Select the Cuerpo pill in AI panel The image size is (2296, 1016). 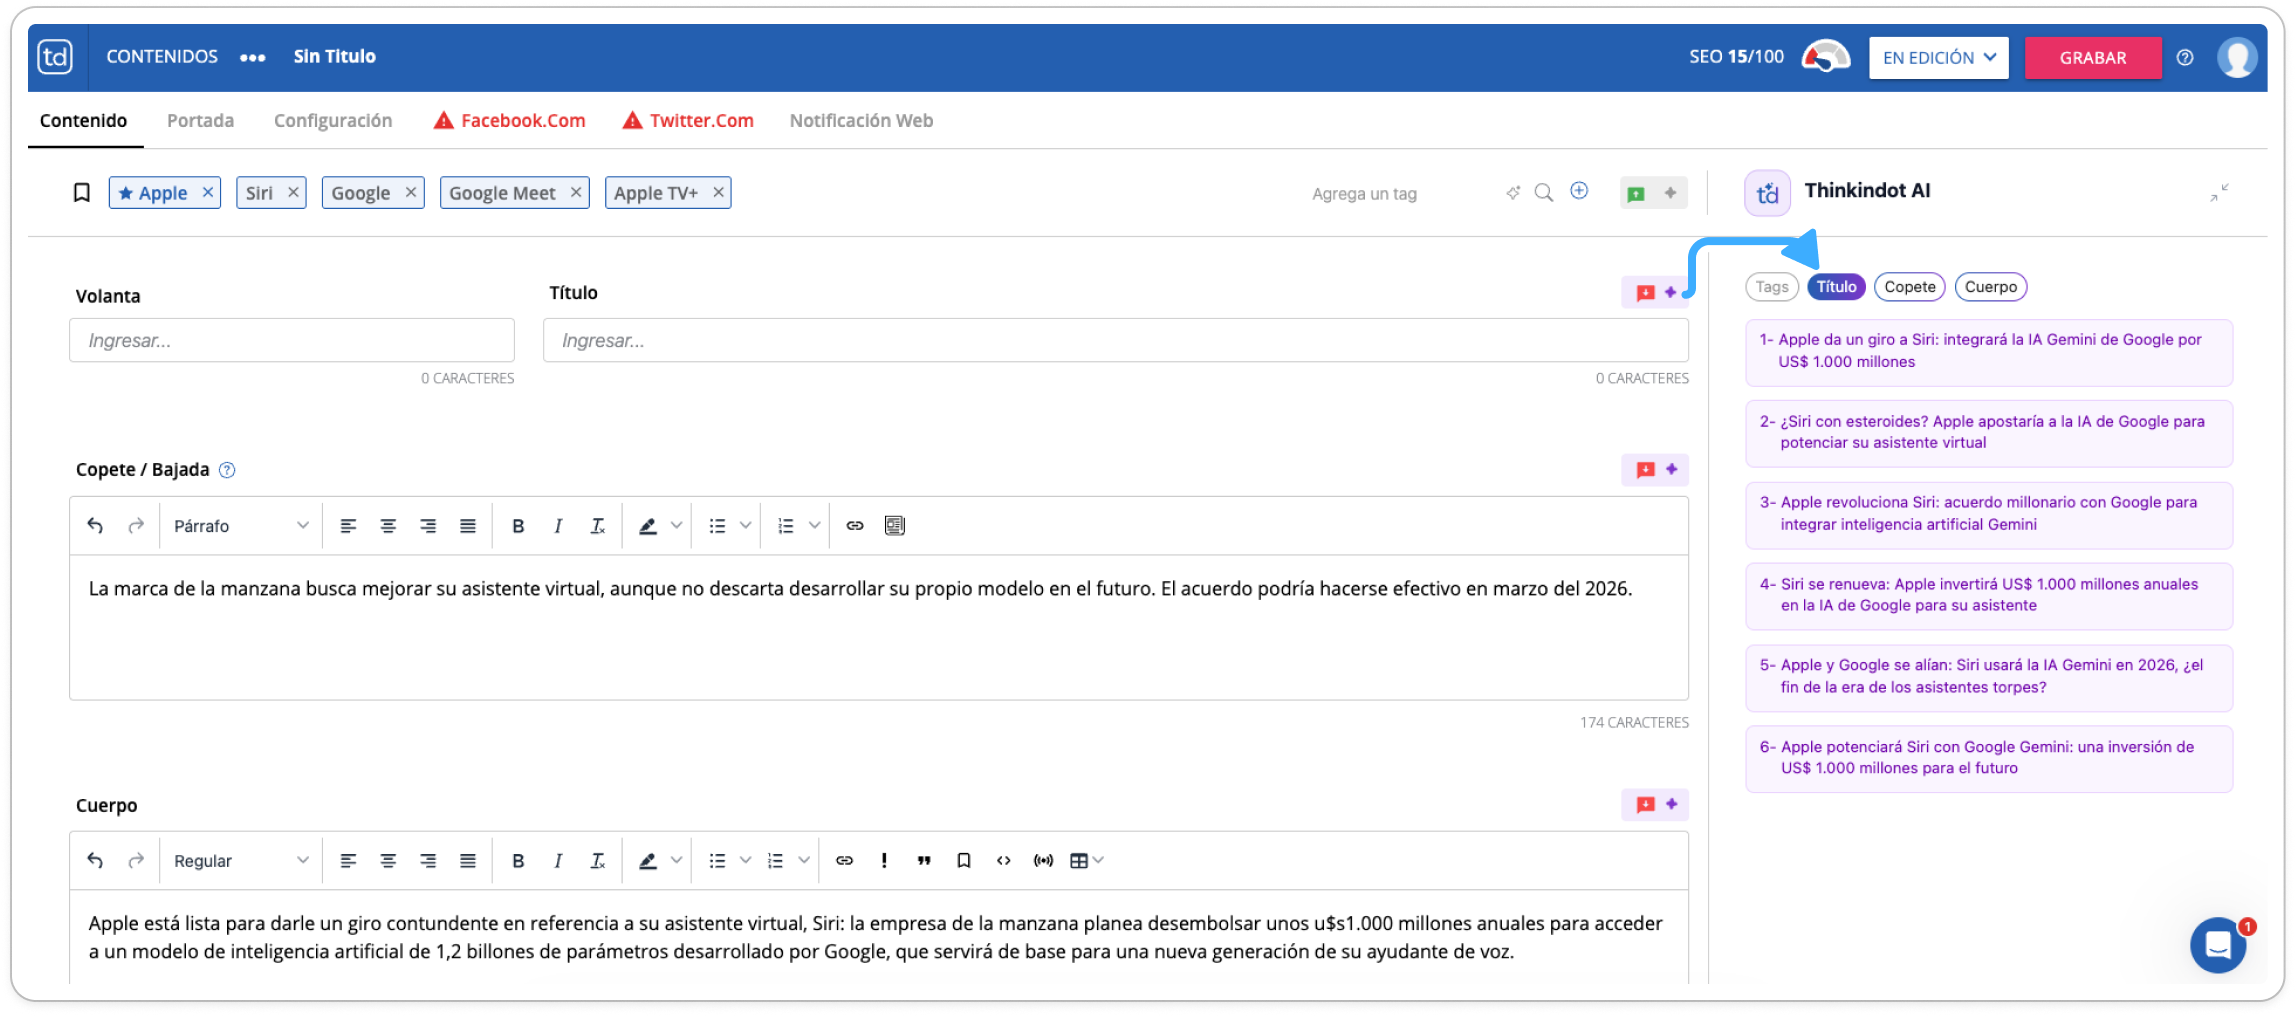(x=1991, y=287)
